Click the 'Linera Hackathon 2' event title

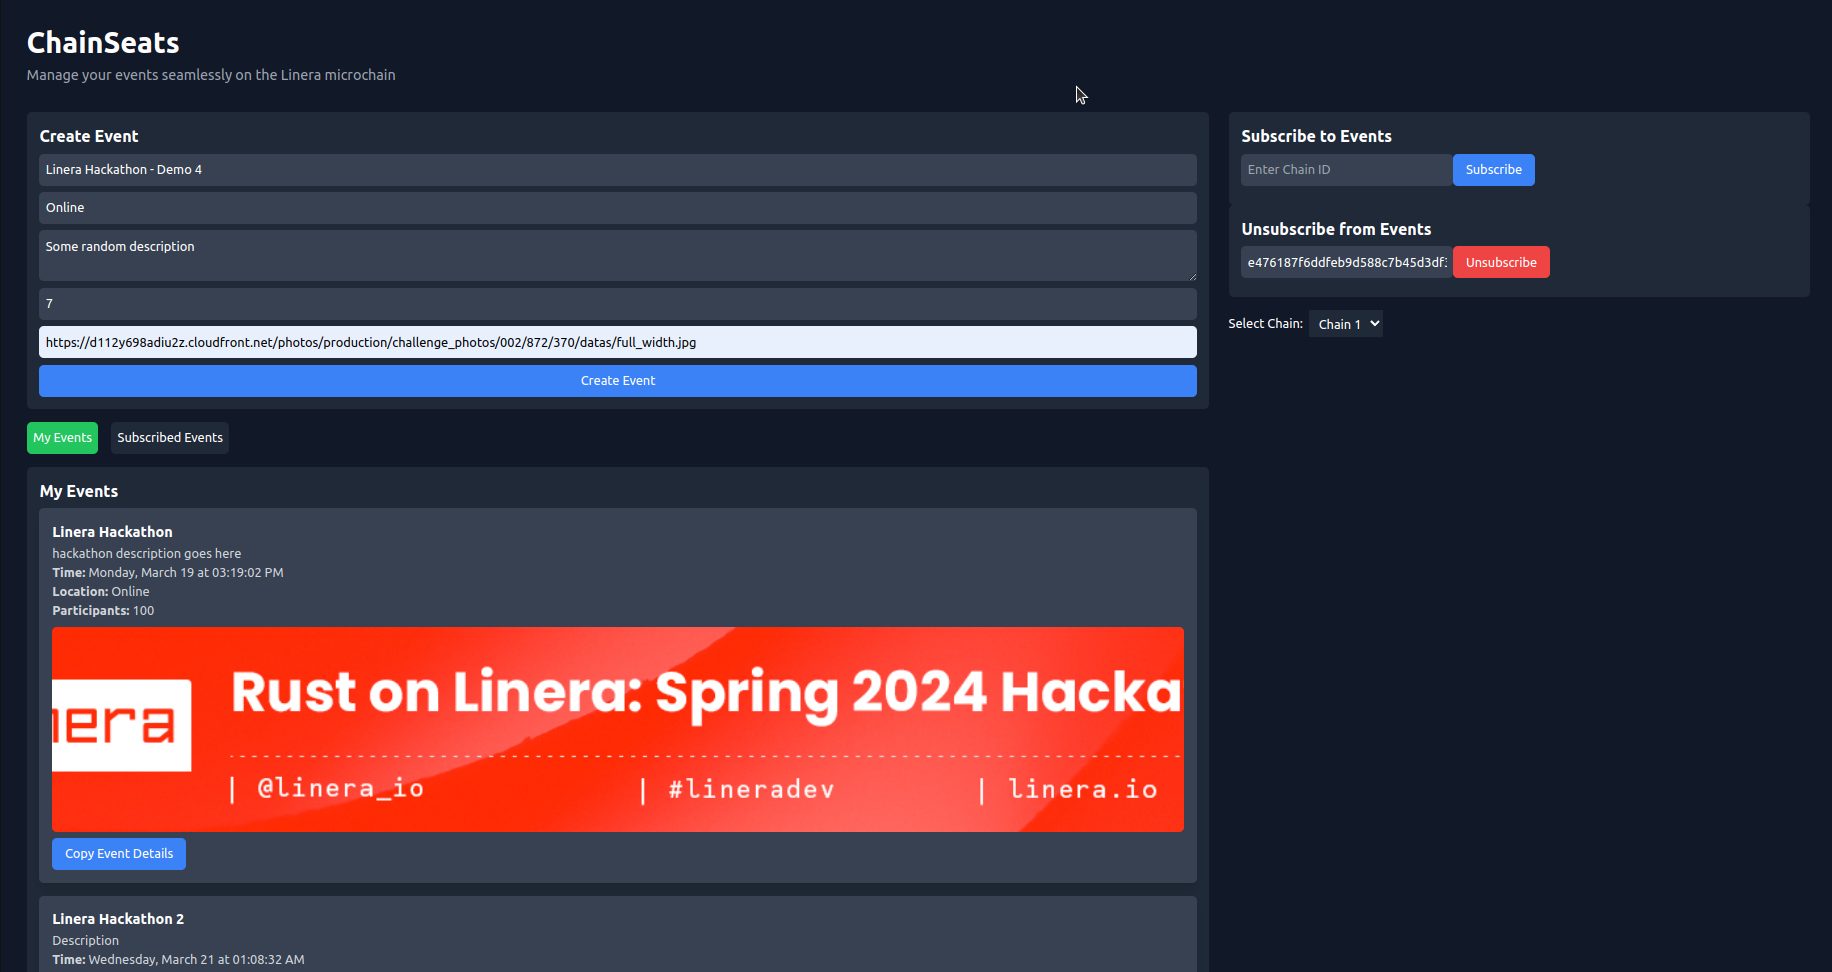pyautogui.click(x=118, y=919)
